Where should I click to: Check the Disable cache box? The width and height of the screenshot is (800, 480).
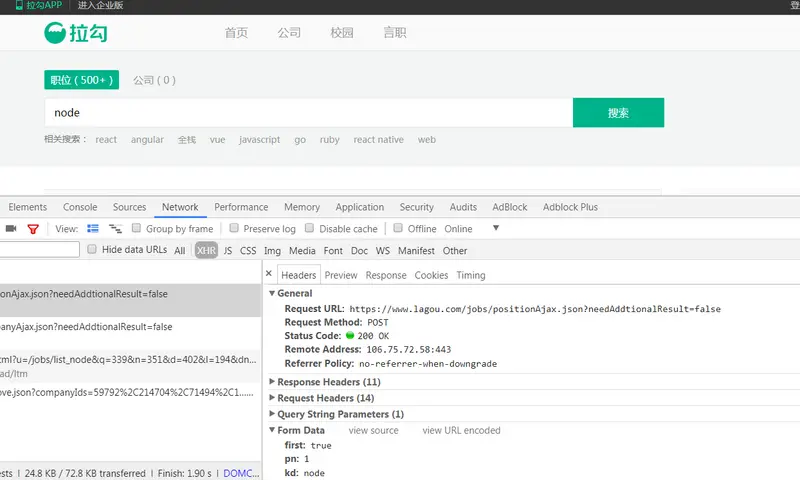coord(309,228)
